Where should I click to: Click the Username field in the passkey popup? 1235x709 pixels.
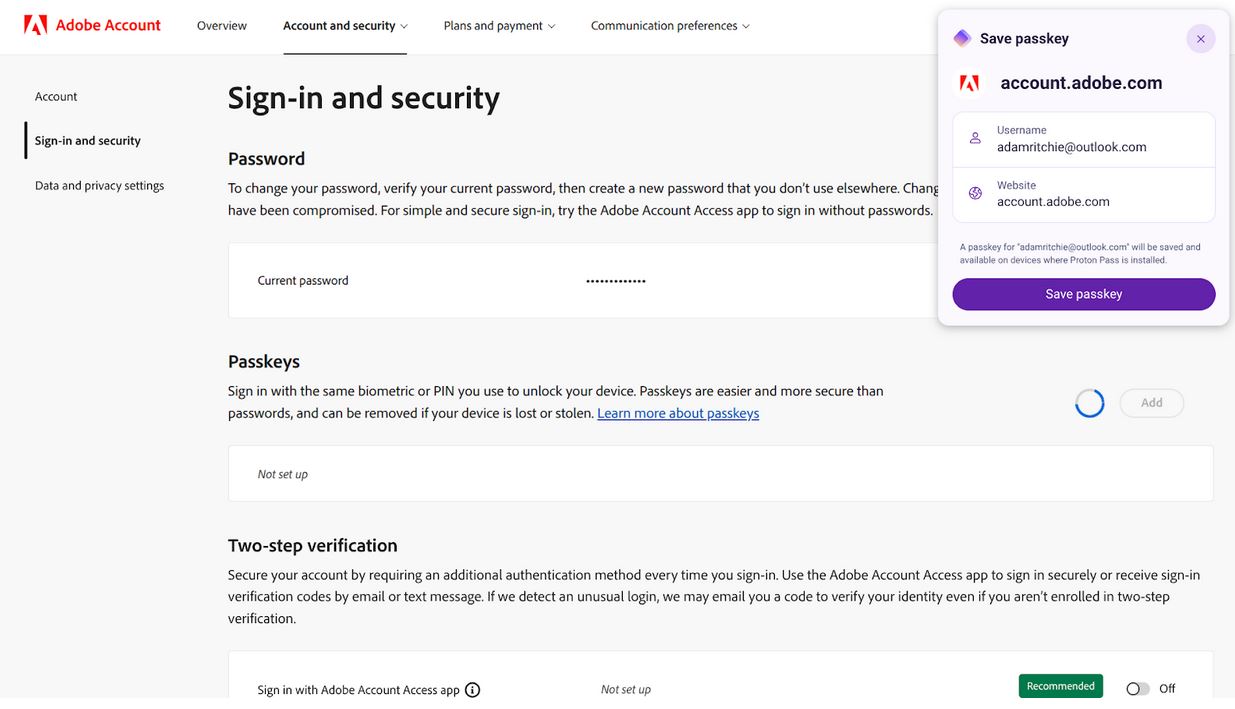1084,139
